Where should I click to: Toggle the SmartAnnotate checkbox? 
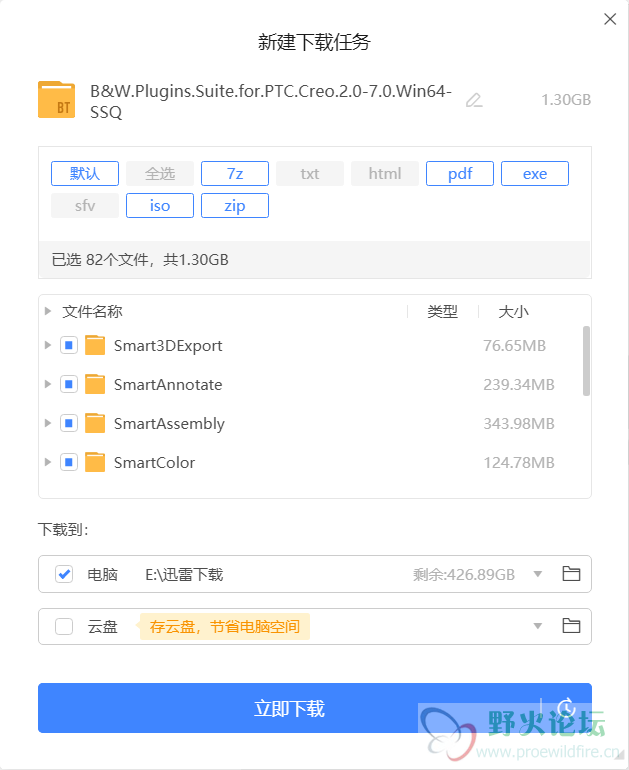point(69,384)
